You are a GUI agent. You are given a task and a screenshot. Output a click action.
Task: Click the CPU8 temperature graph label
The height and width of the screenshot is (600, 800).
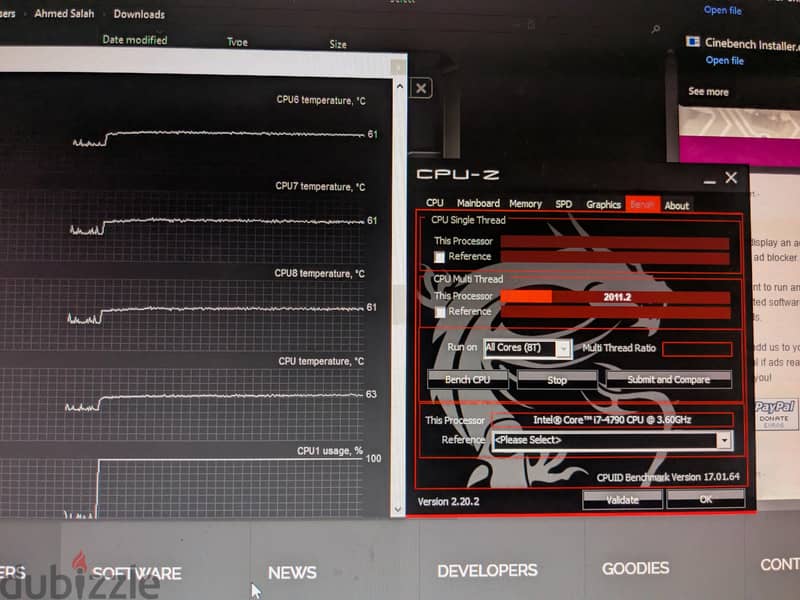[x=319, y=273]
